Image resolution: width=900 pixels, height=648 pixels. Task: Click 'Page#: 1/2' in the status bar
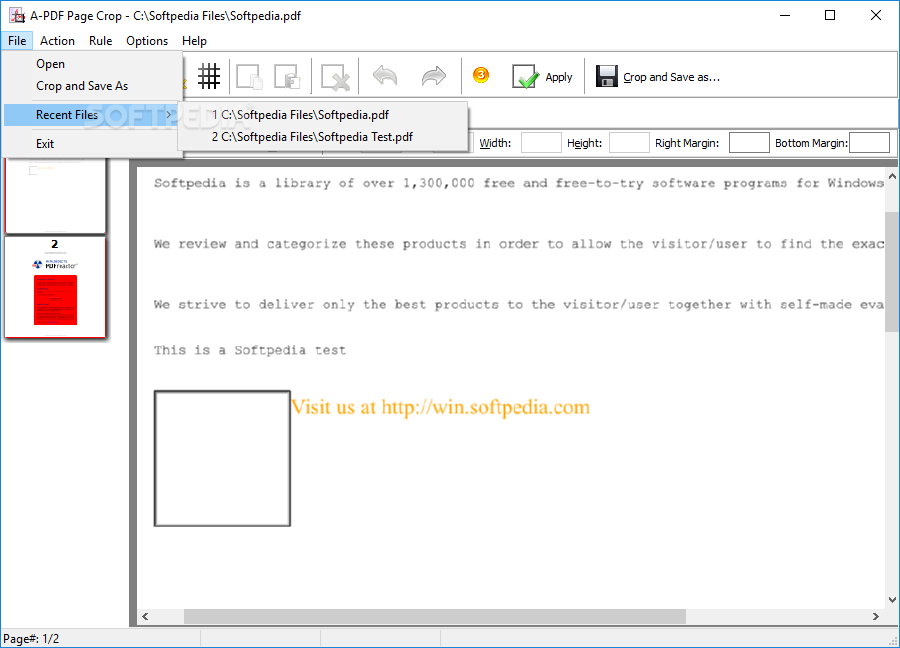31,639
